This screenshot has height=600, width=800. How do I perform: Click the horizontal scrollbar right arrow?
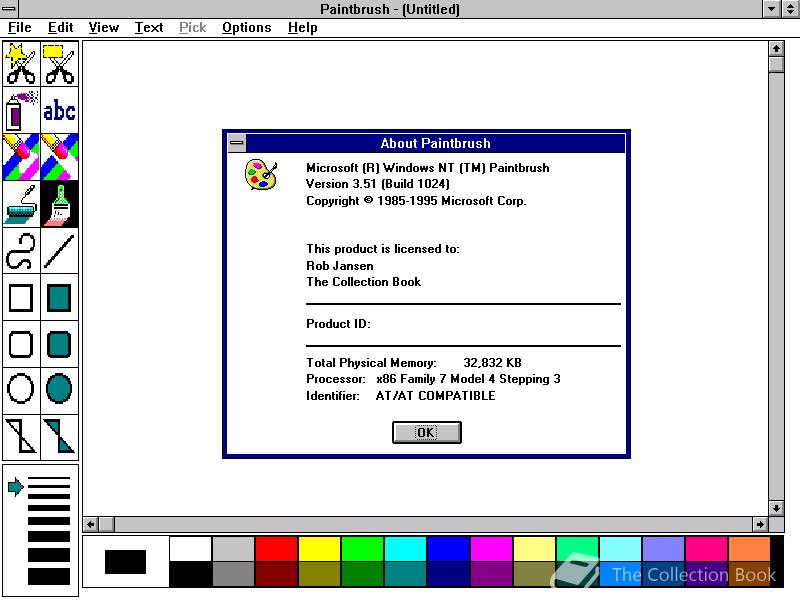click(x=760, y=524)
